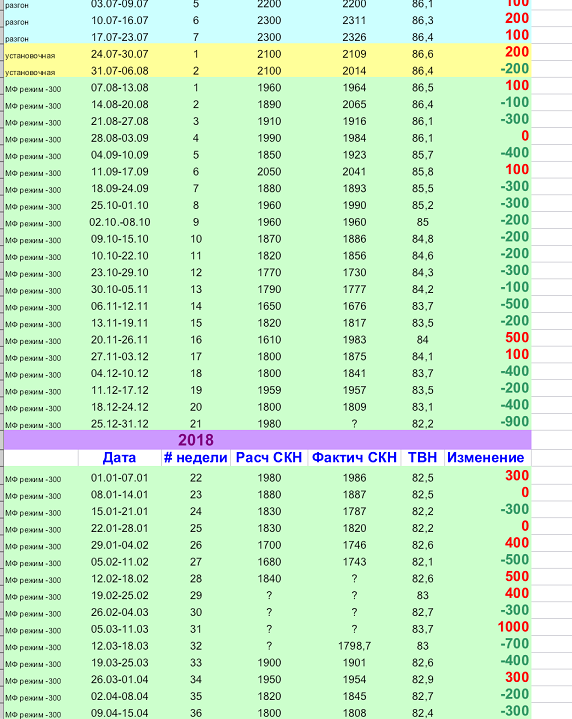
Task: Click the -900 change cell
Action: click(515, 422)
